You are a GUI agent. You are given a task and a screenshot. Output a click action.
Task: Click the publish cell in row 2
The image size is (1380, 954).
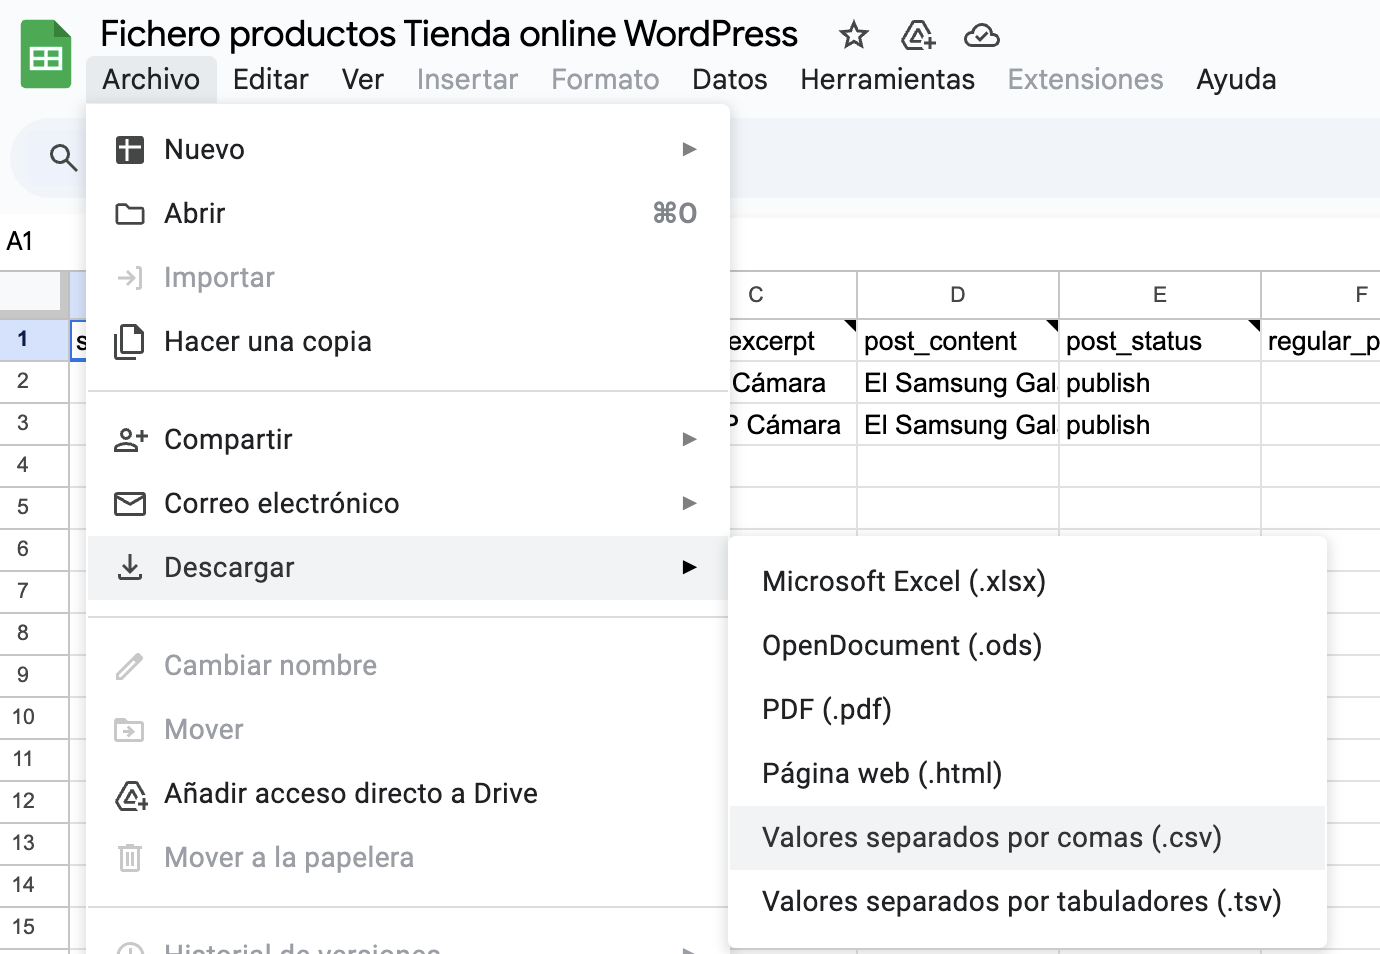(x=1160, y=383)
